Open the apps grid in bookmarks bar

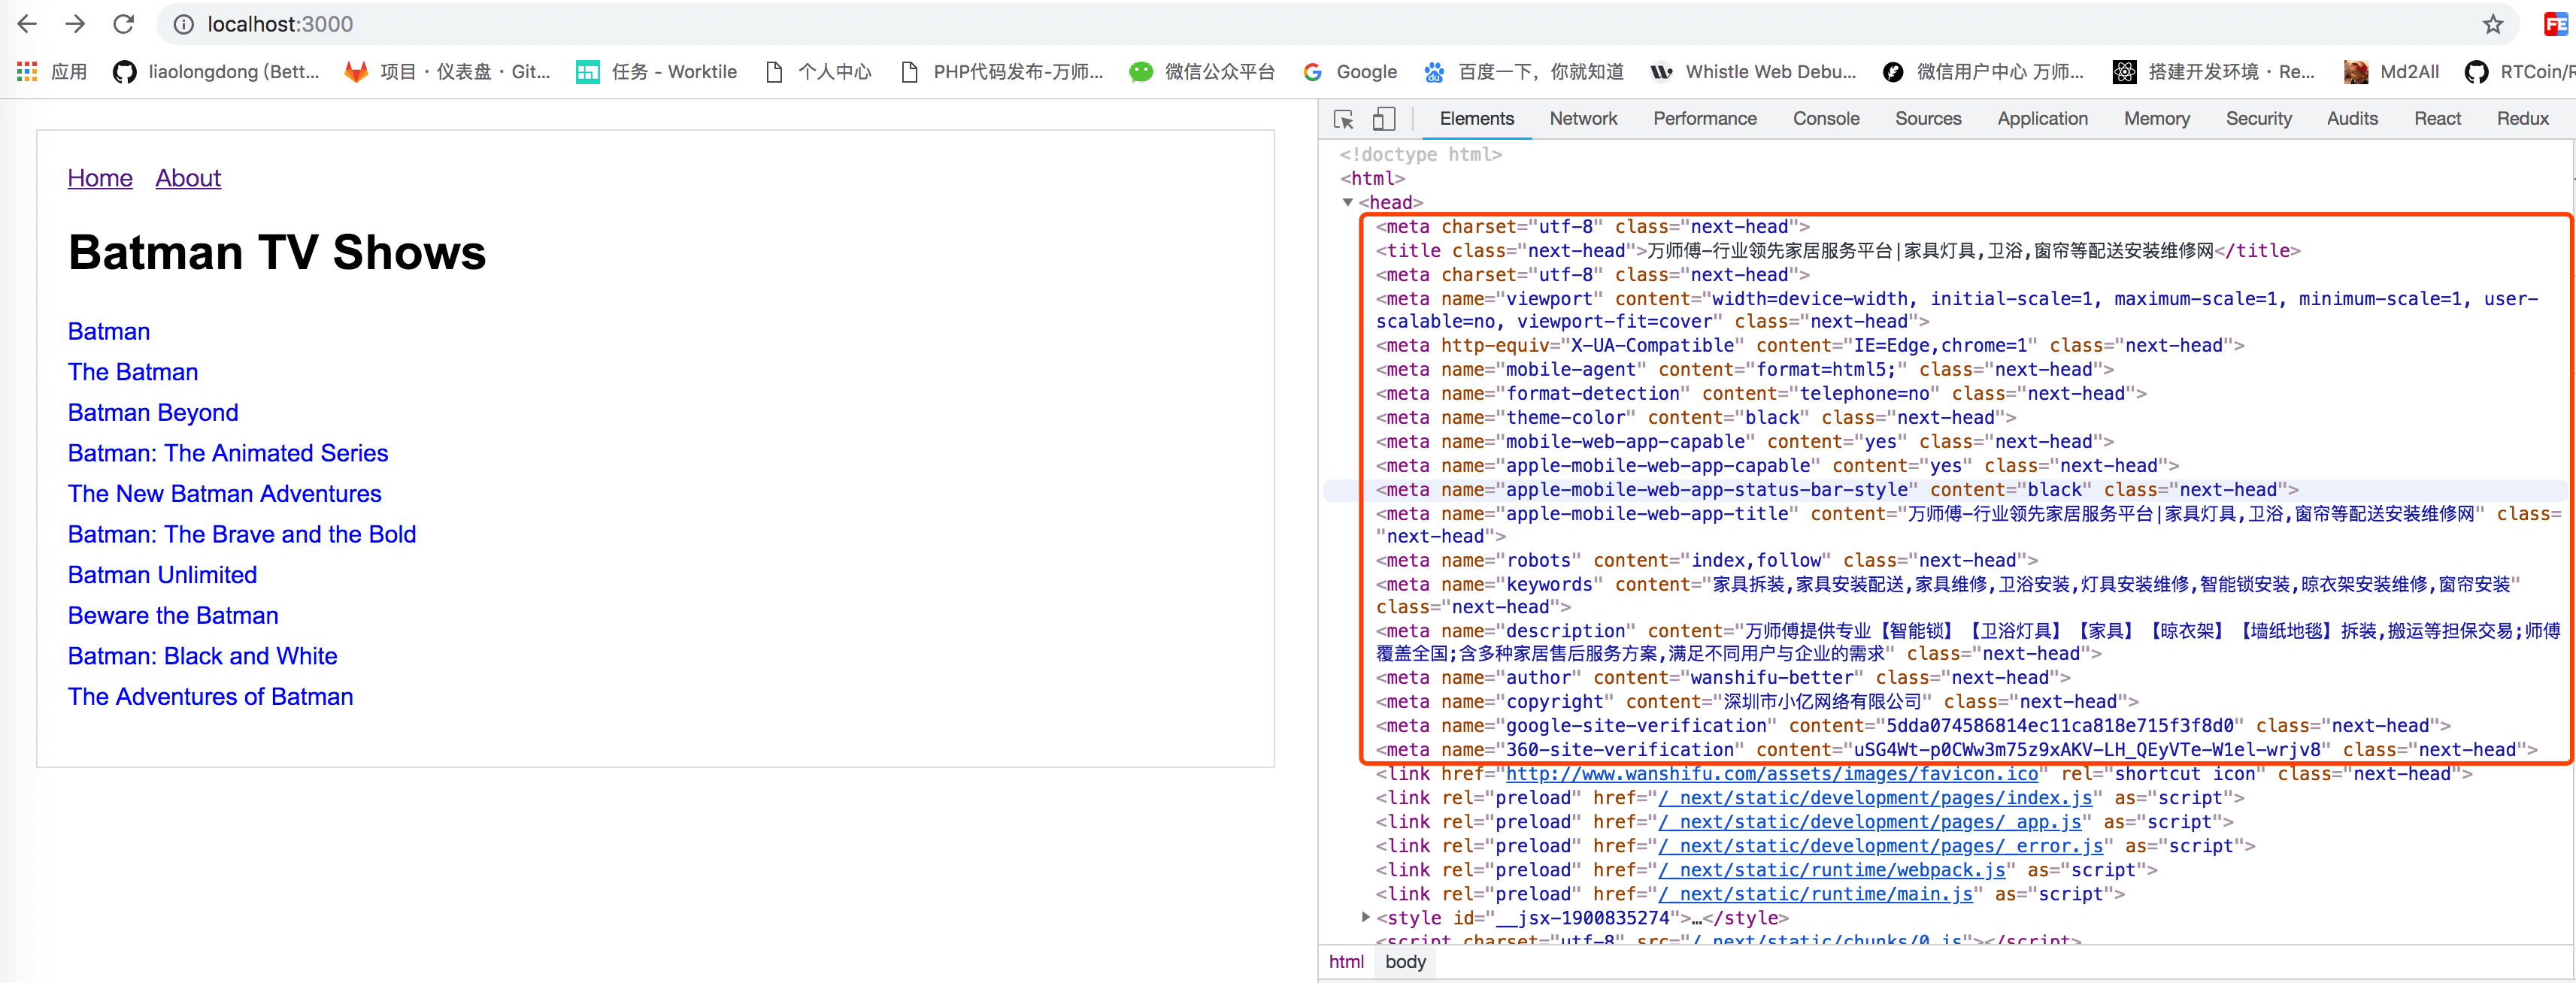[52, 72]
